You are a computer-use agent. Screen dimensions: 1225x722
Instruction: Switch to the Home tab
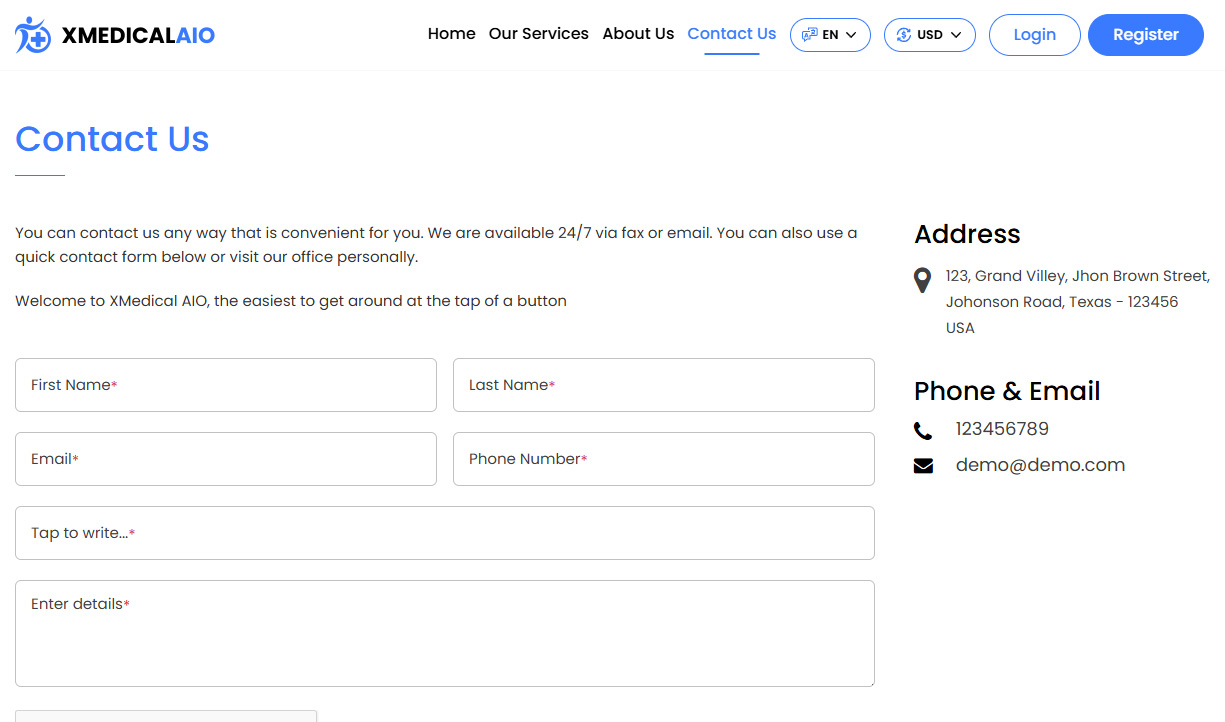point(451,33)
